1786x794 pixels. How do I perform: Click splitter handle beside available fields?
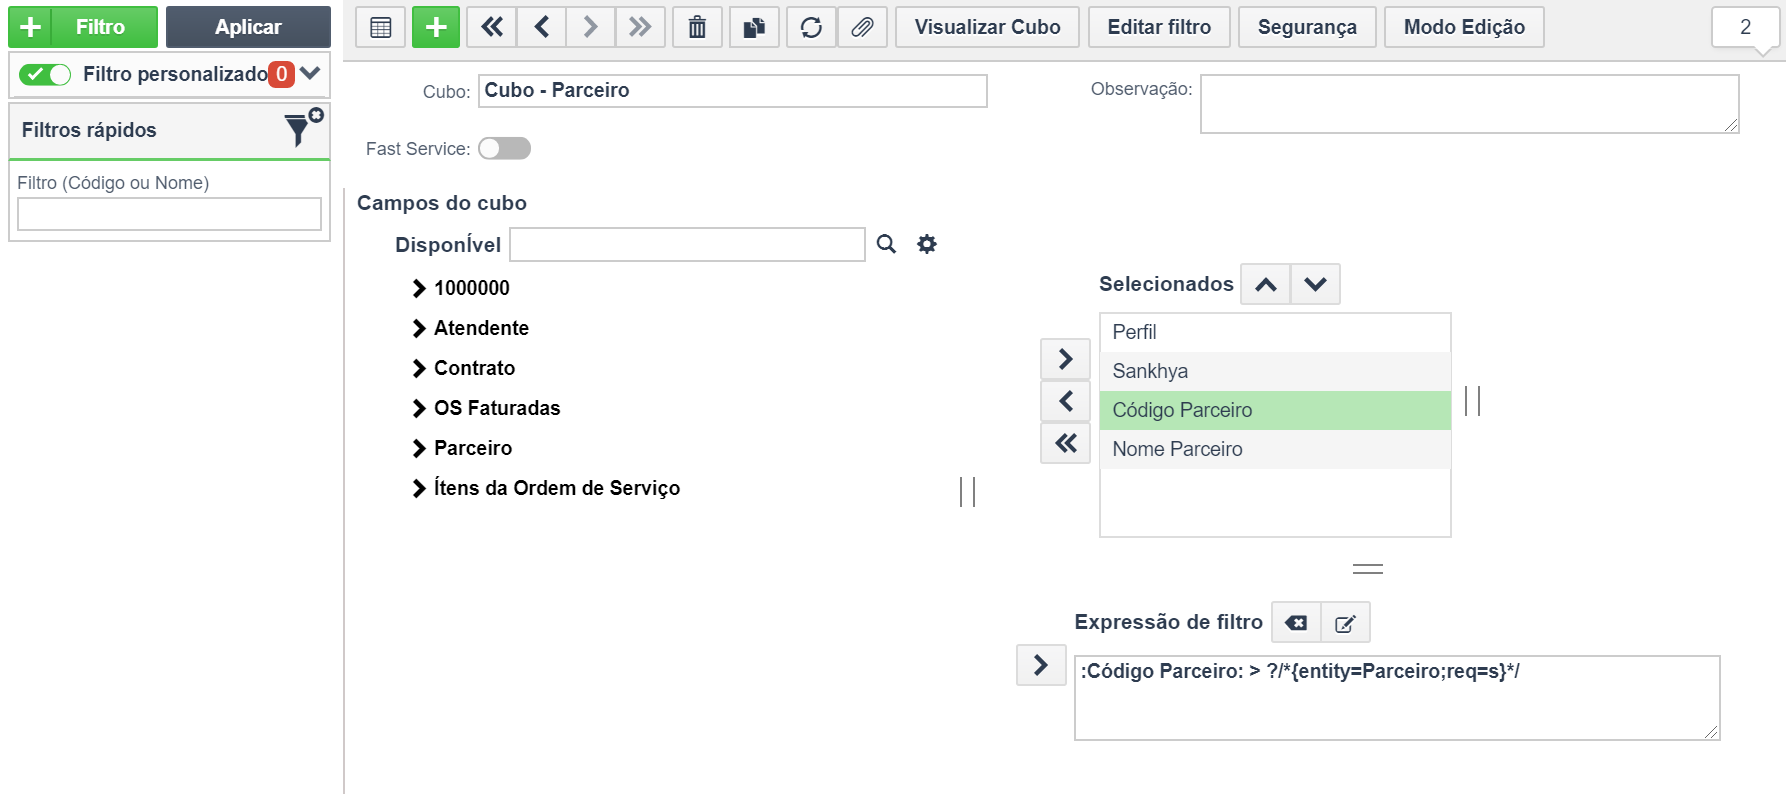point(967,492)
